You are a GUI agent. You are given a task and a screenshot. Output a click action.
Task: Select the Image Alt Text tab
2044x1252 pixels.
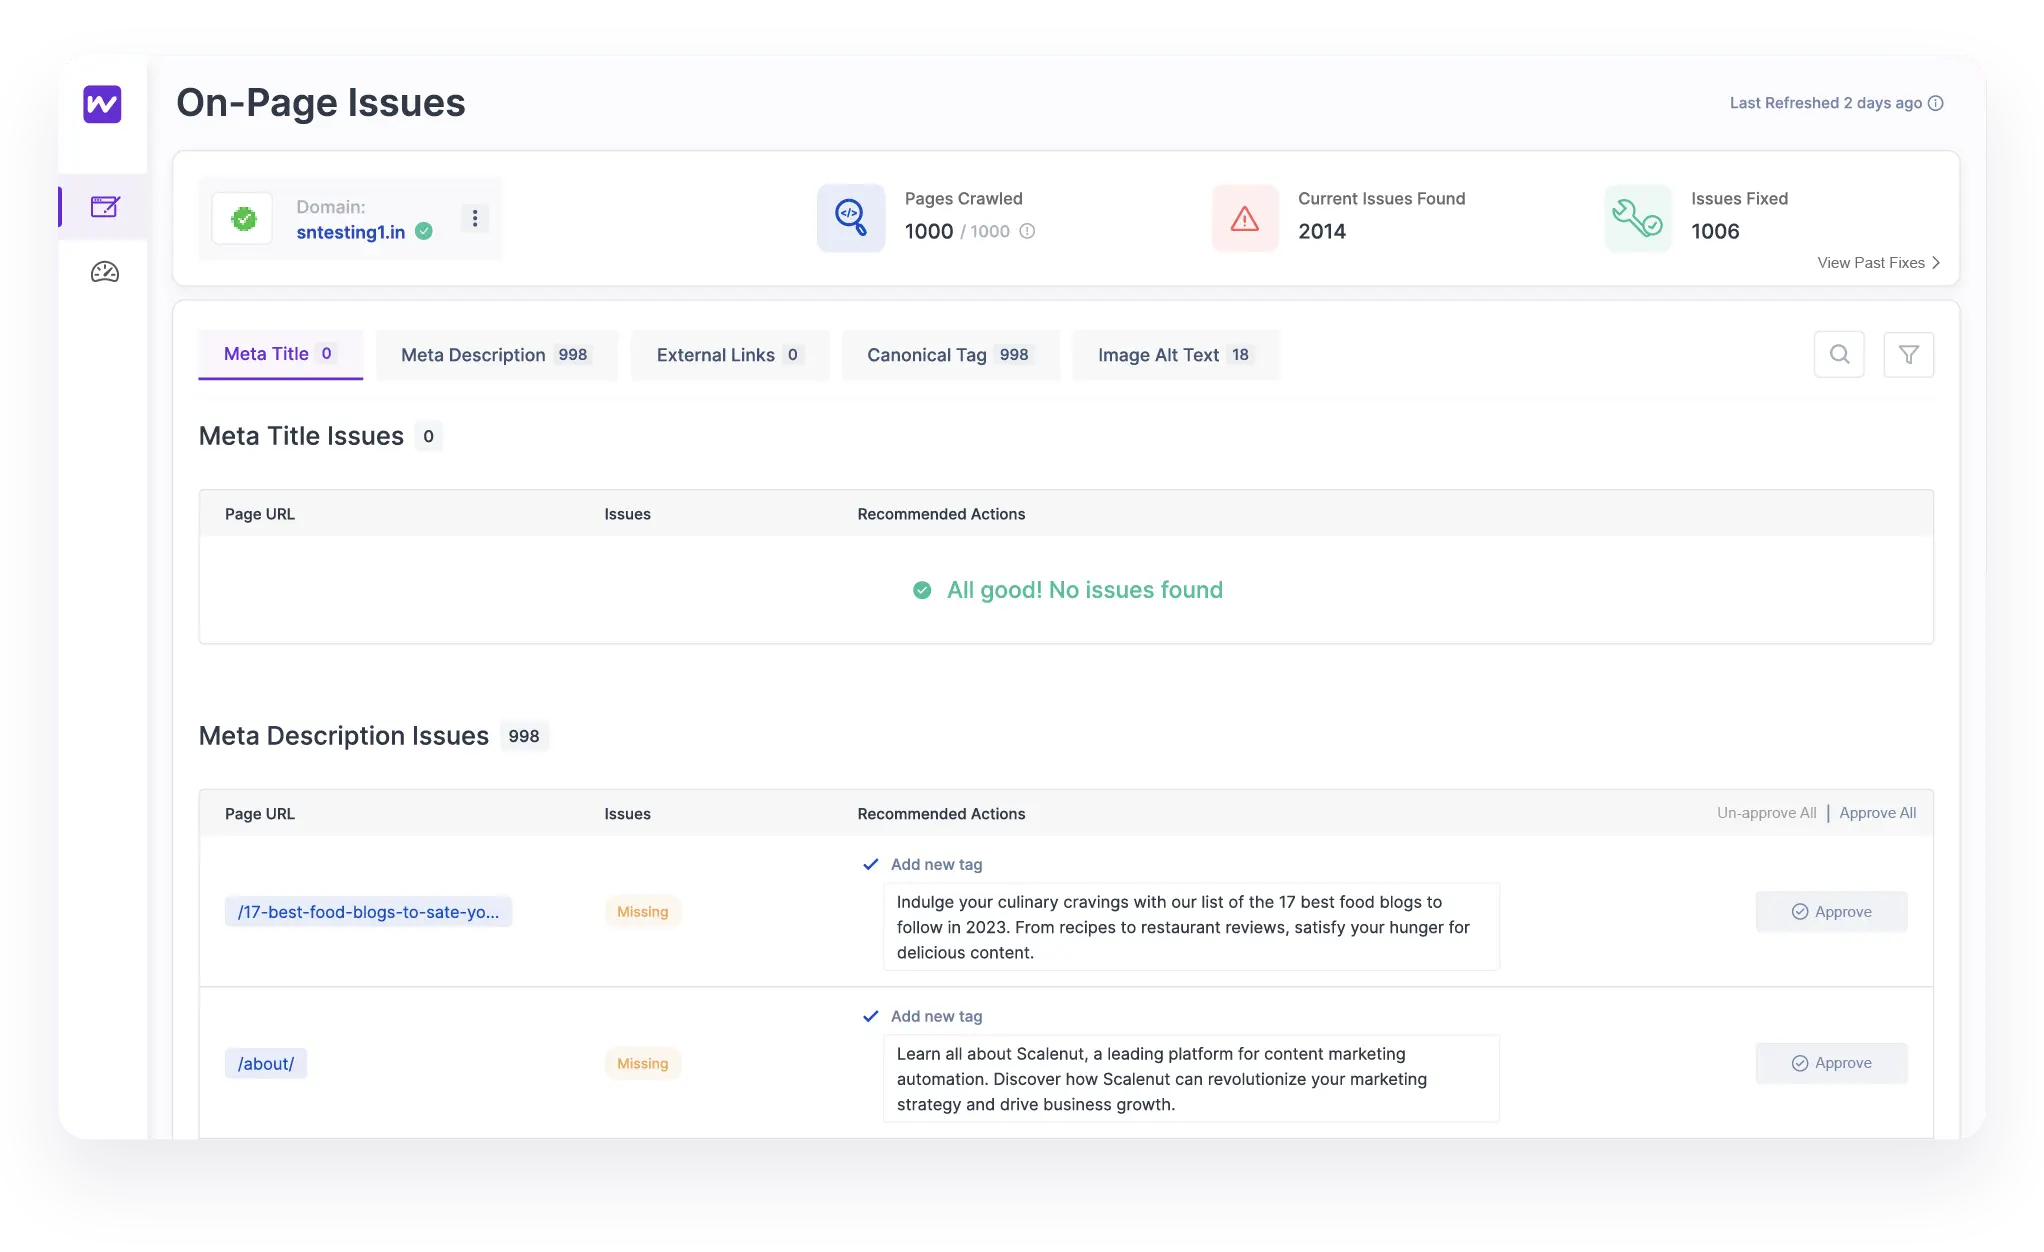[1174, 355]
